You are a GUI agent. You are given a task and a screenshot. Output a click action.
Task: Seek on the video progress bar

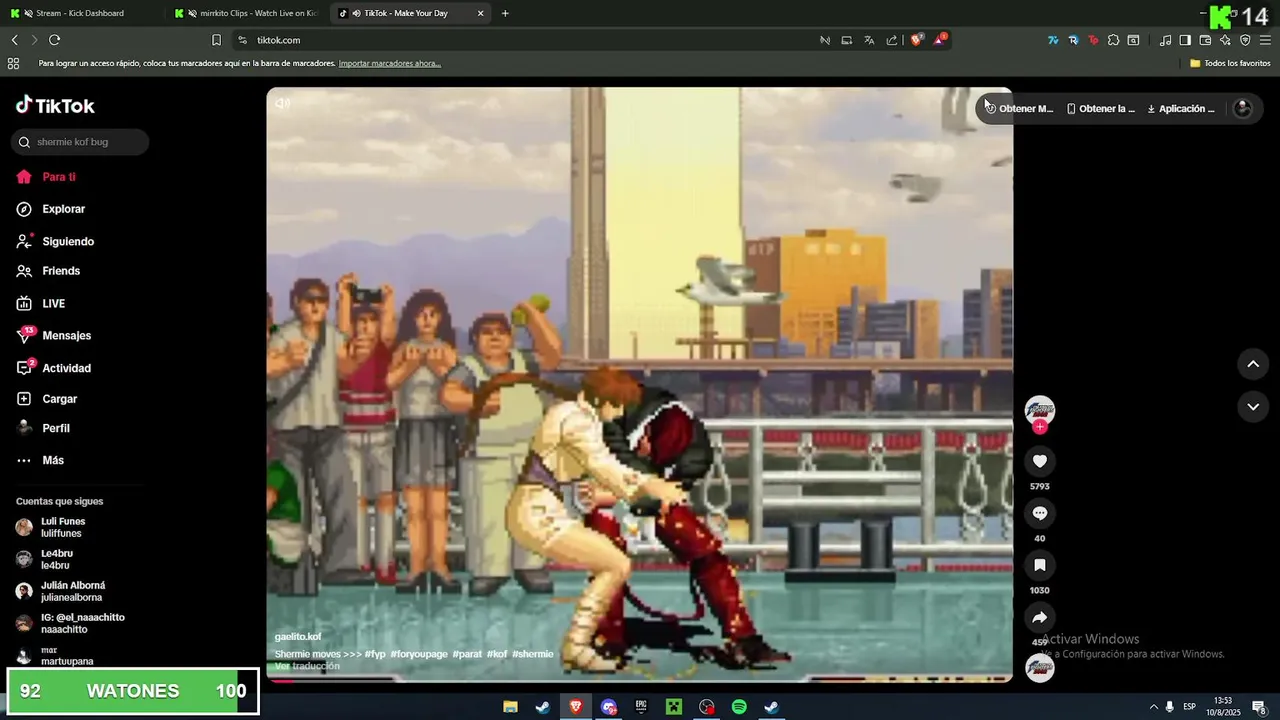click(x=639, y=681)
